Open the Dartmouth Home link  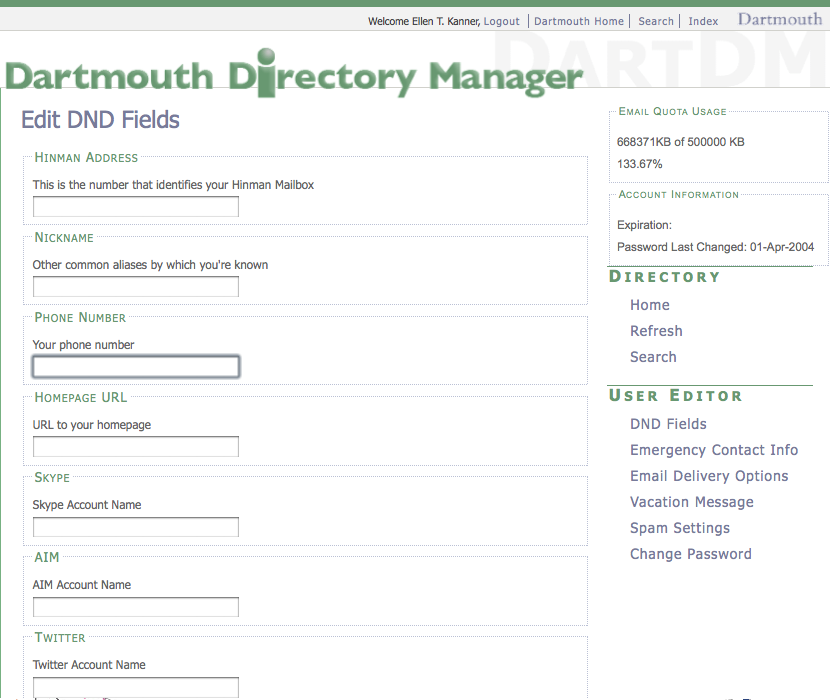tap(579, 21)
